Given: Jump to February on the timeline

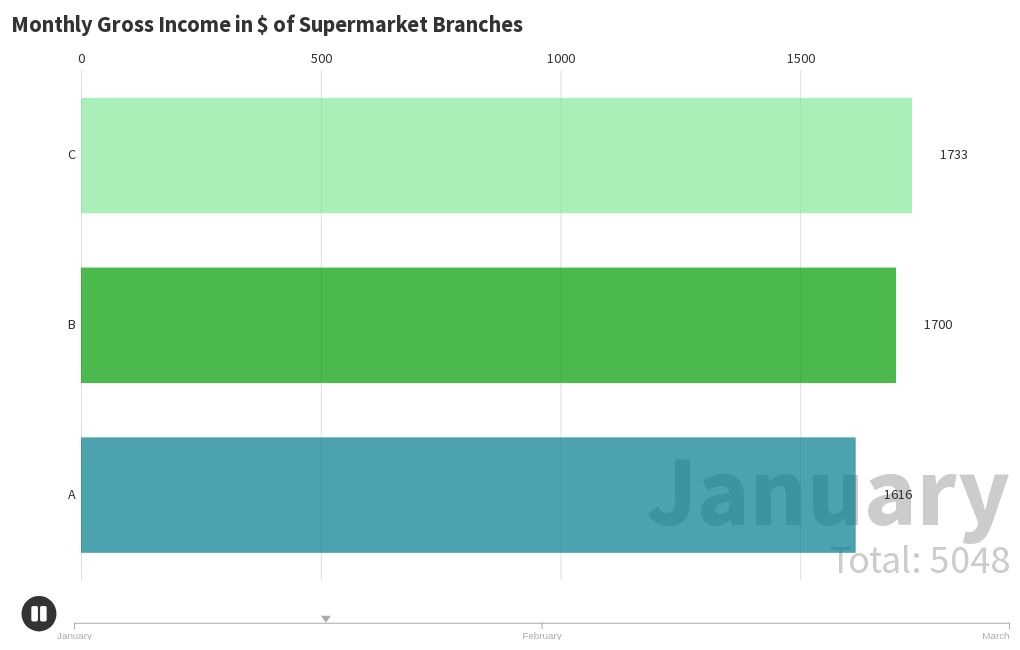Looking at the screenshot, I should 541,635.
